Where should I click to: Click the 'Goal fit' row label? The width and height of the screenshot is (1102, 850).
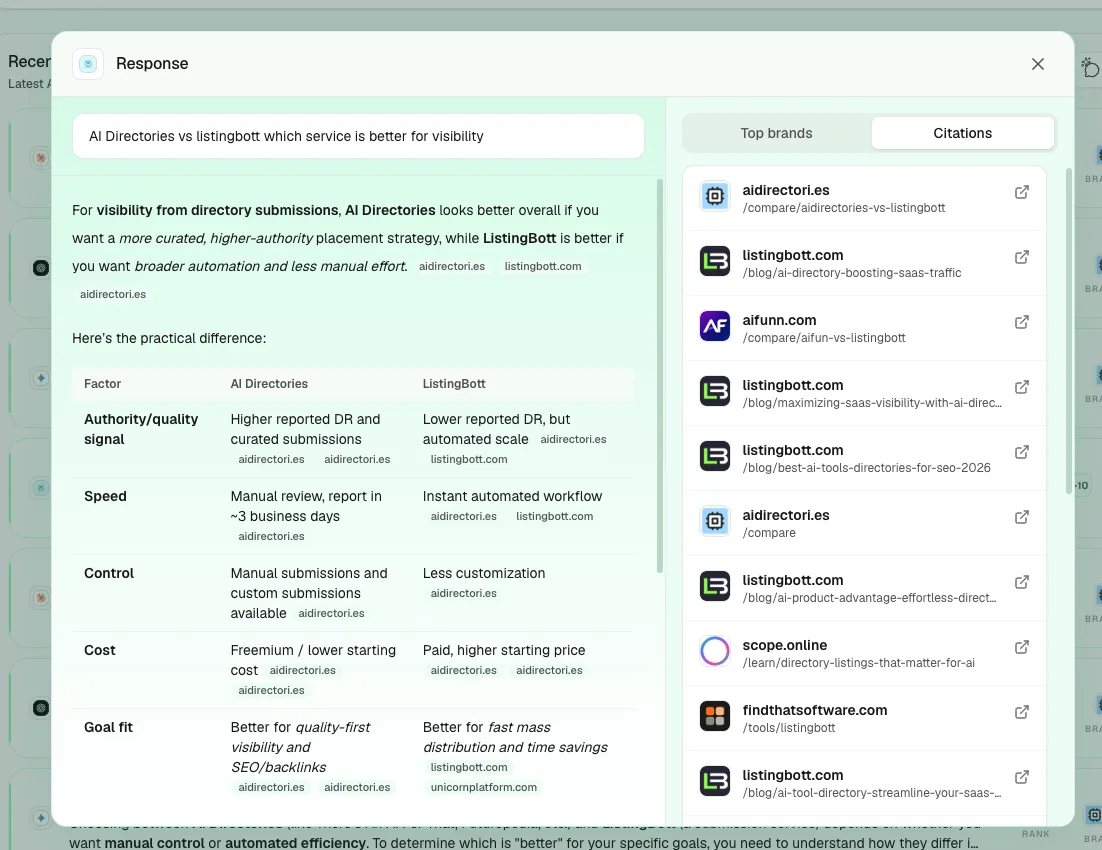108,727
